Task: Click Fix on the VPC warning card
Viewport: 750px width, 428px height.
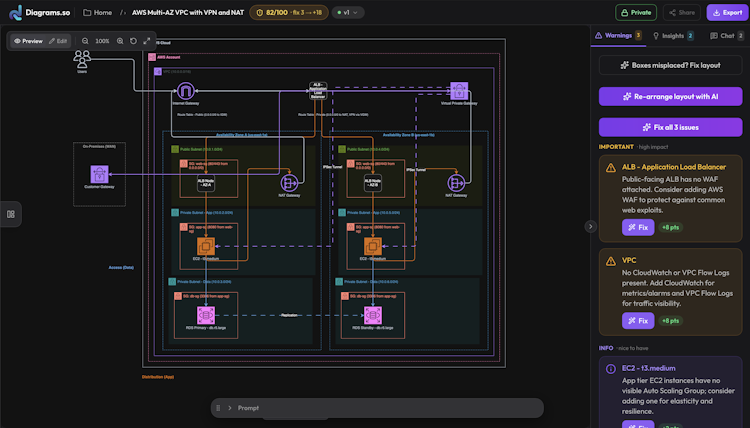Action: pyautogui.click(x=638, y=320)
